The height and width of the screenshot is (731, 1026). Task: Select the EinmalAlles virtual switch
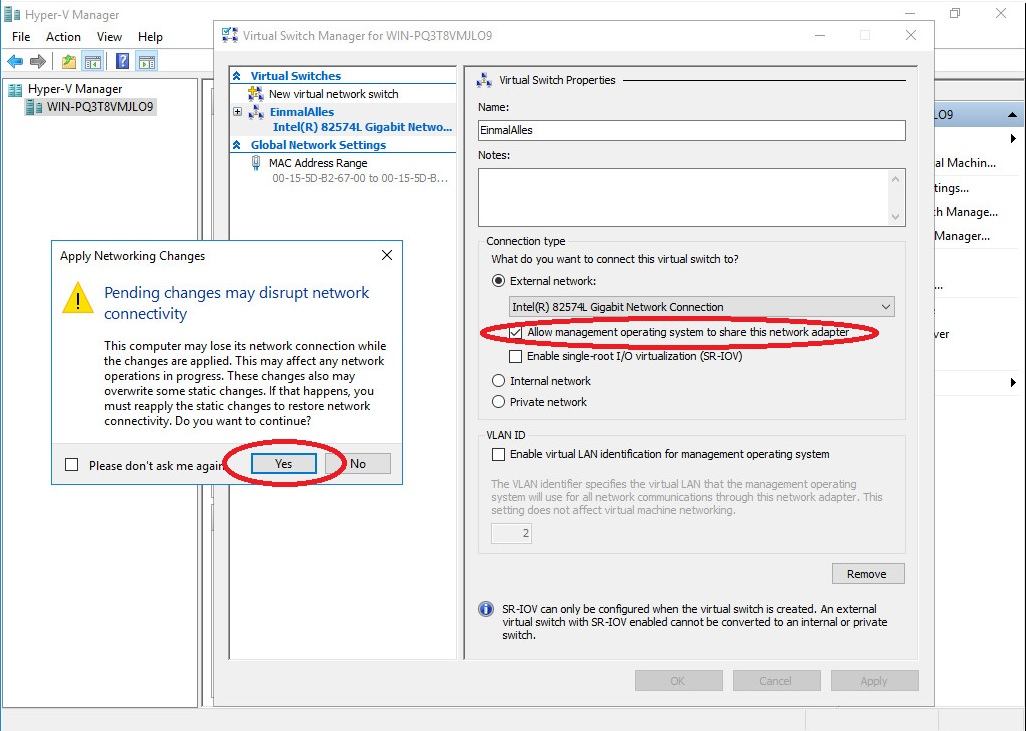coord(302,112)
